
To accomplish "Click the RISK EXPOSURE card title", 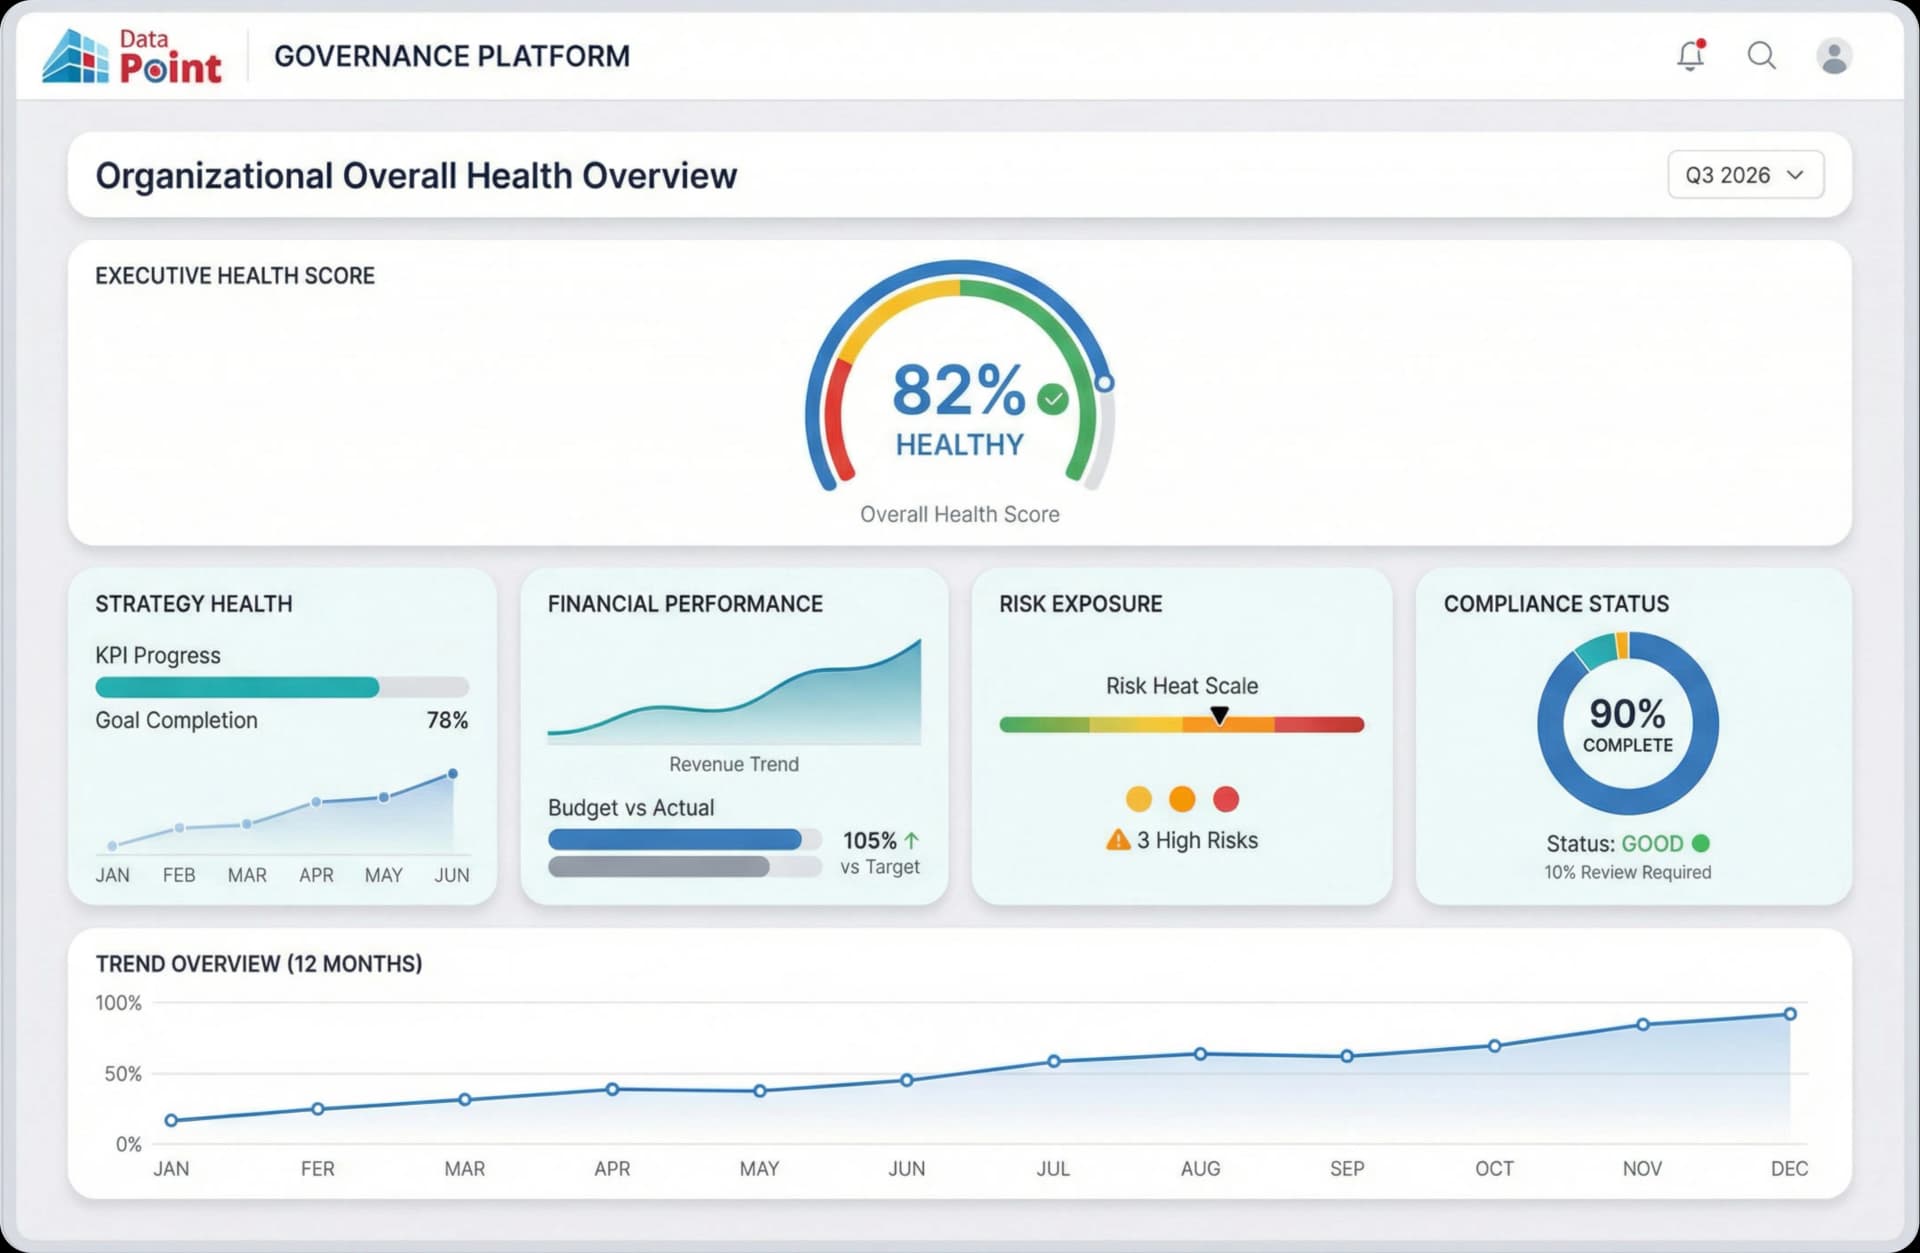I will [1081, 604].
